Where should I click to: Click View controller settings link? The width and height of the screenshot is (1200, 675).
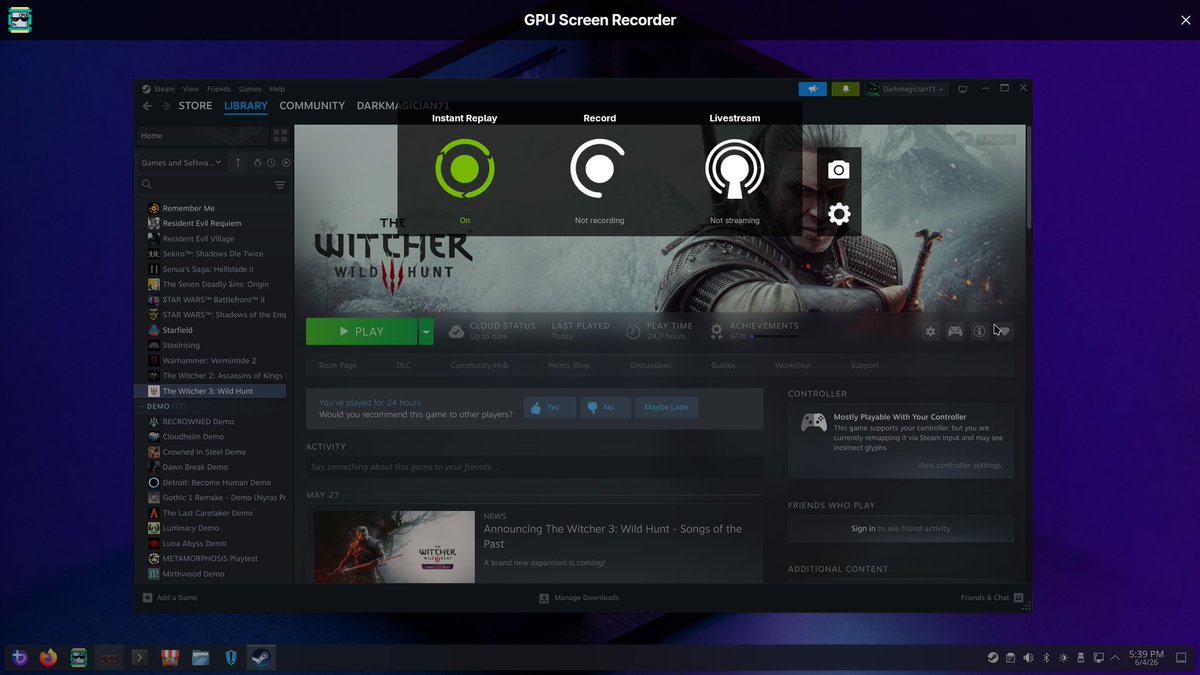click(x=959, y=465)
